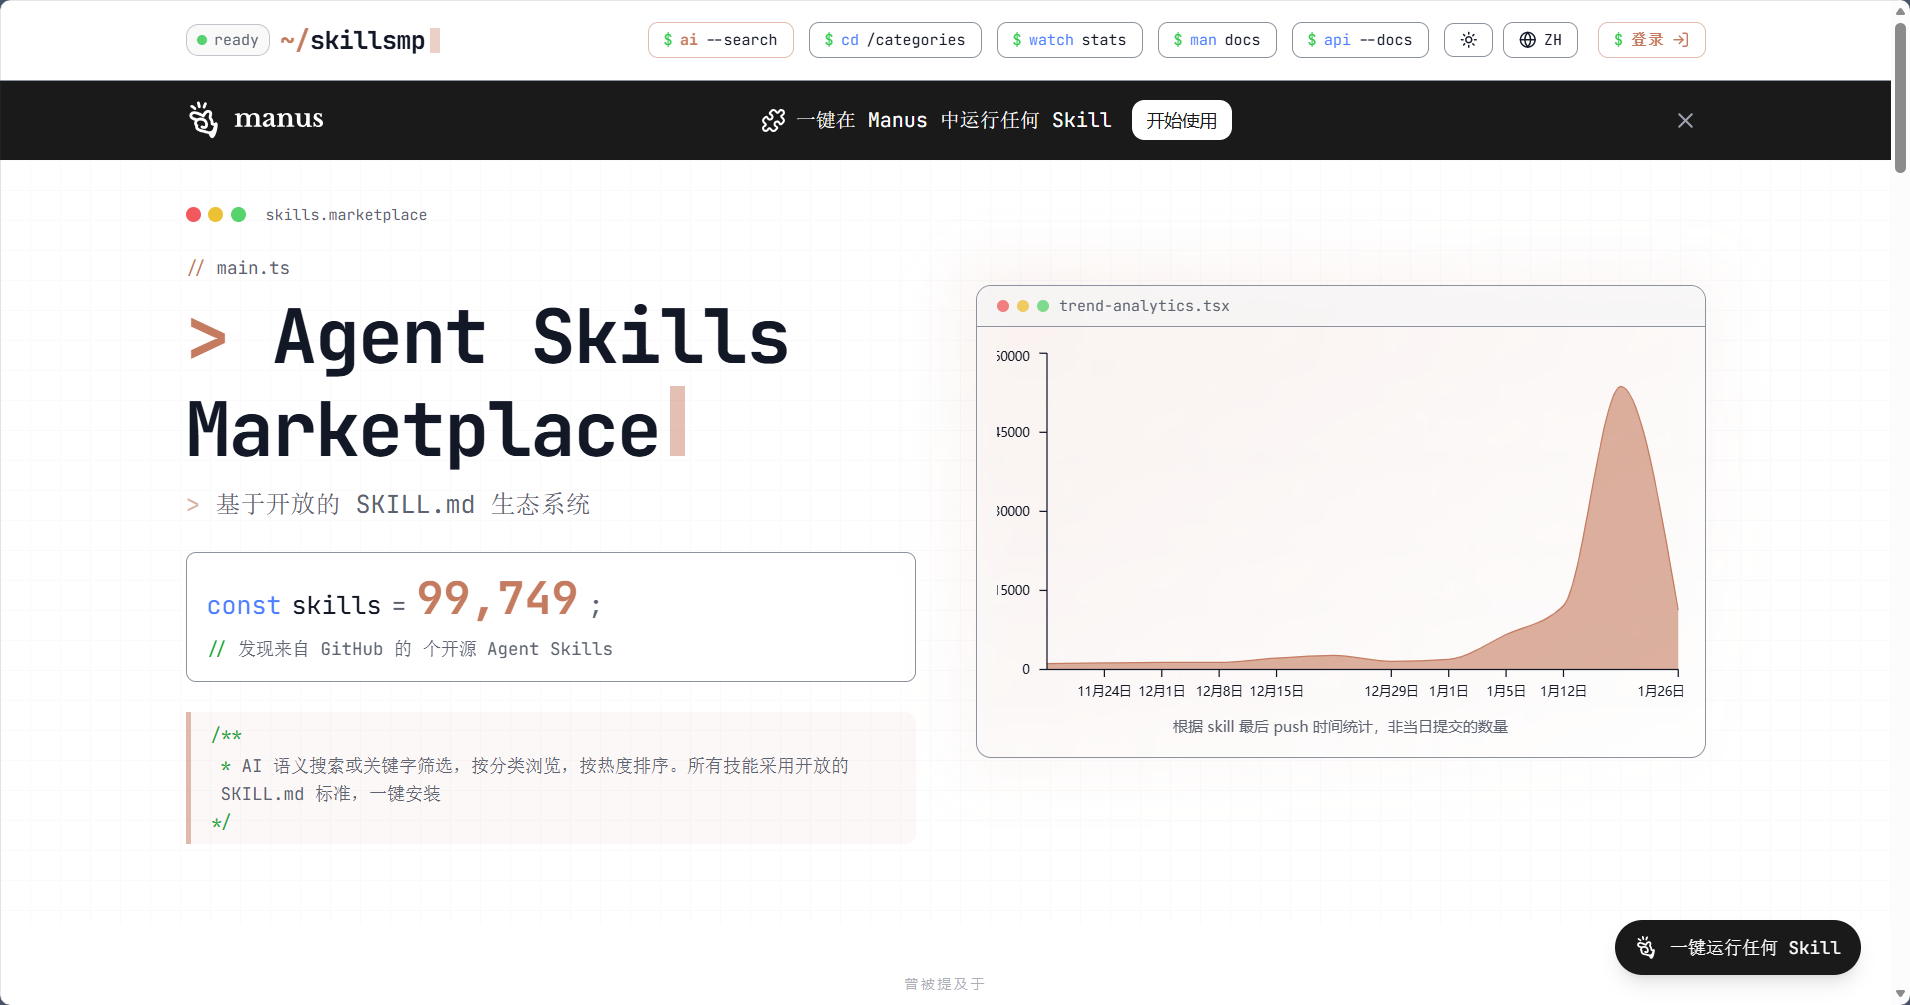Click the yellow dot in trend-analytics.tsx header
Image resolution: width=1910 pixels, height=1005 pixels.
[1023, 306]
